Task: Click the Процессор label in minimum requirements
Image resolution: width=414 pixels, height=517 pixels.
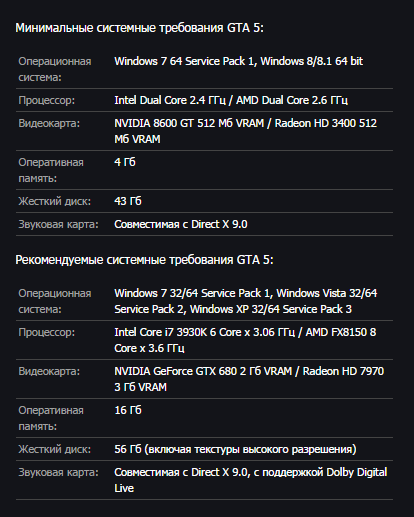Action: pos(47,100)
